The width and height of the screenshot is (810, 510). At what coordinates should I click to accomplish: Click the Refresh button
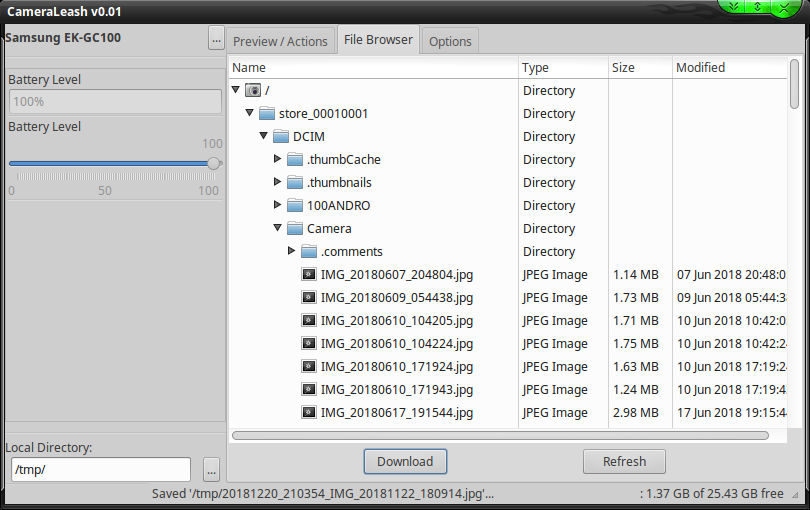[x=624, y=461]
